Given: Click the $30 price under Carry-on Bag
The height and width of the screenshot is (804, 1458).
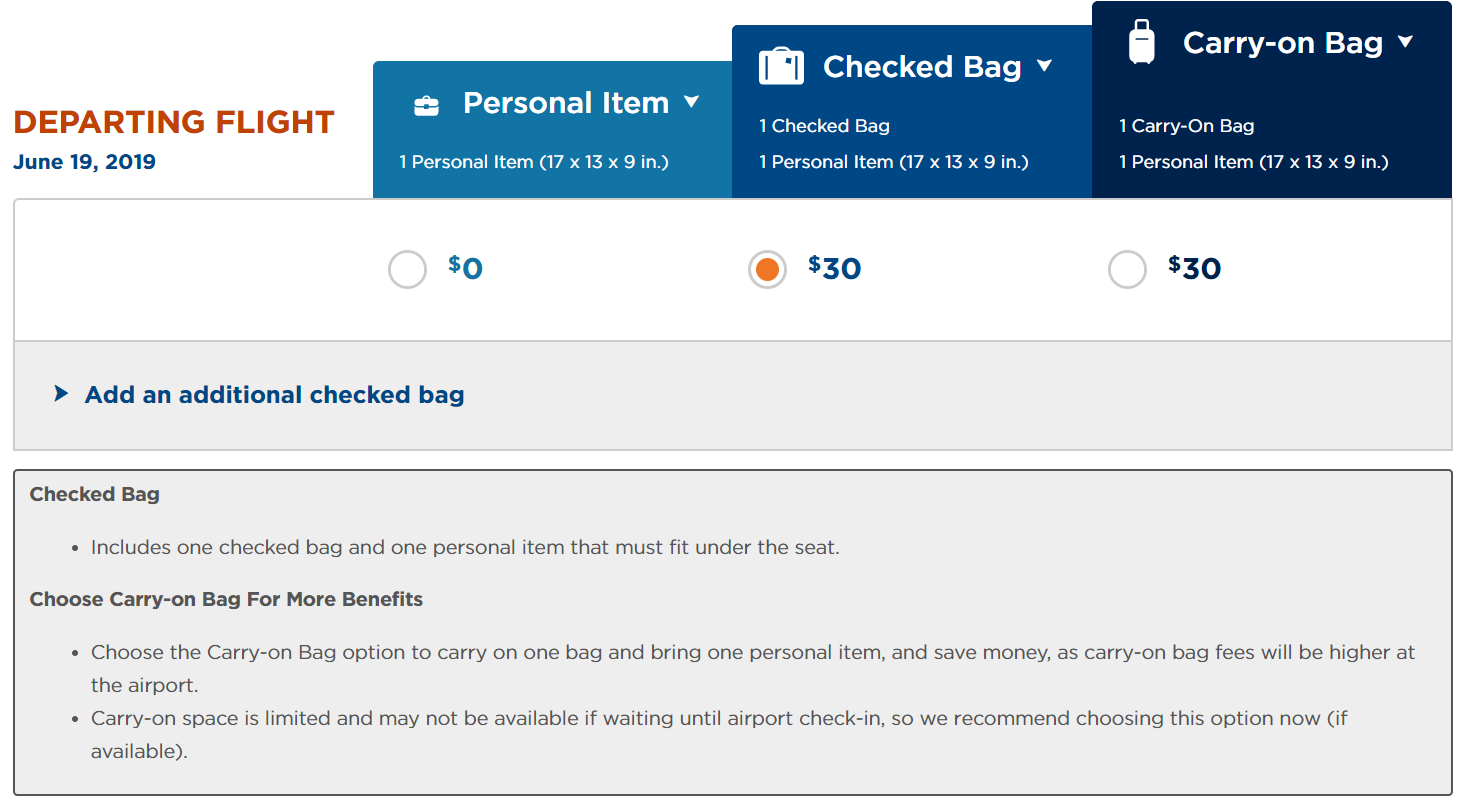Looking at the screenshot, I should coord(1195,268).
